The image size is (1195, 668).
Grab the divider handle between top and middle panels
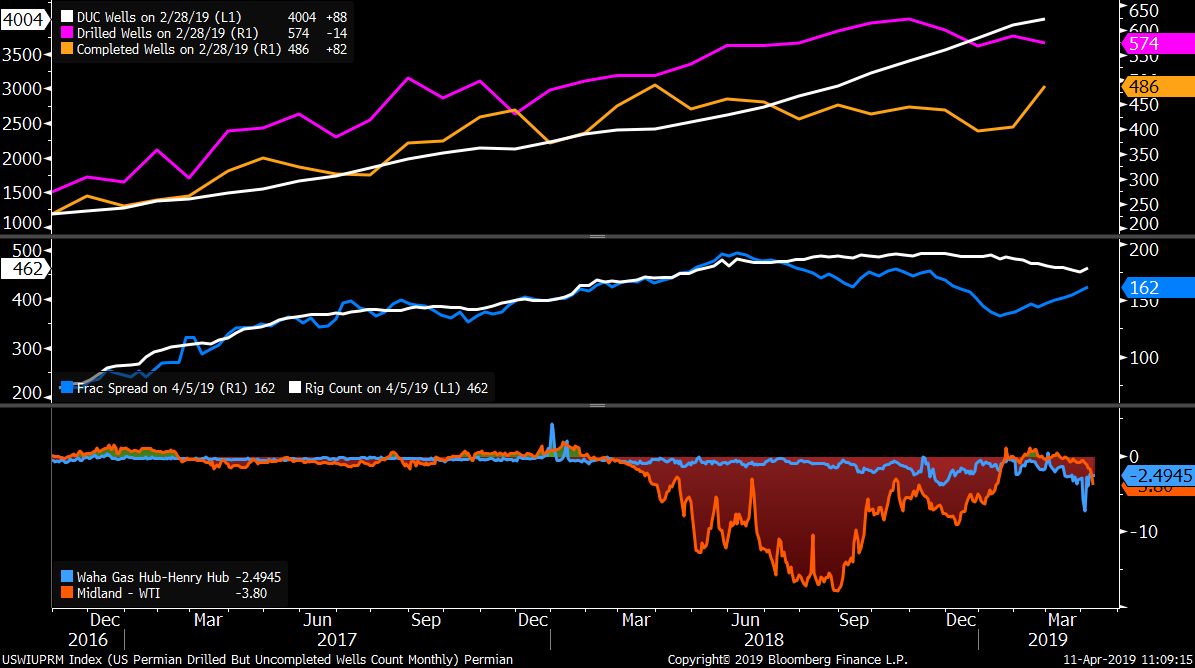point(598,237)
